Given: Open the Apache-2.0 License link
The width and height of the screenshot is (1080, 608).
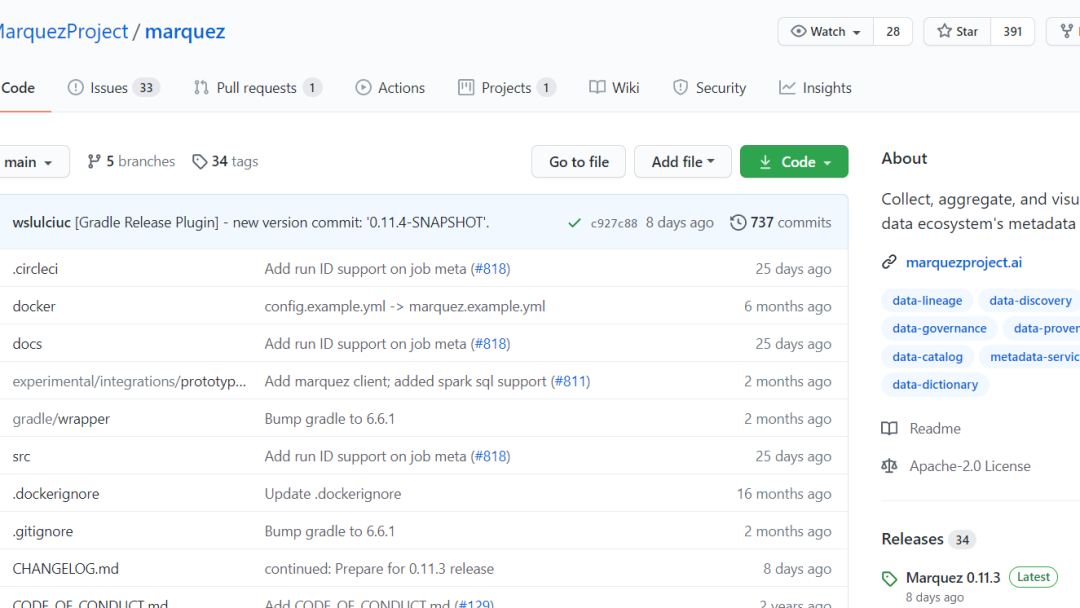Looking at the screenshot, I should [970, 466].
